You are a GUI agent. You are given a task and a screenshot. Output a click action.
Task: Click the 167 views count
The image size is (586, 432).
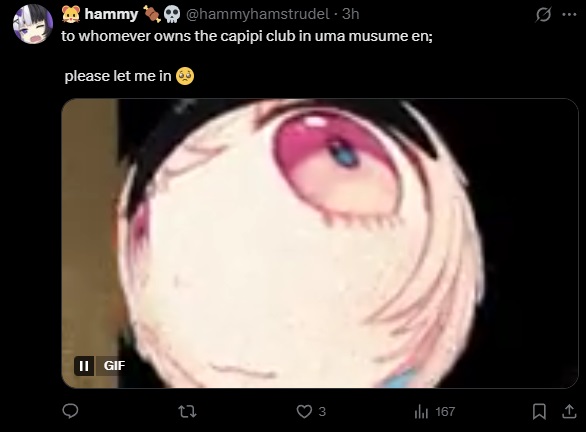(445, 412)
